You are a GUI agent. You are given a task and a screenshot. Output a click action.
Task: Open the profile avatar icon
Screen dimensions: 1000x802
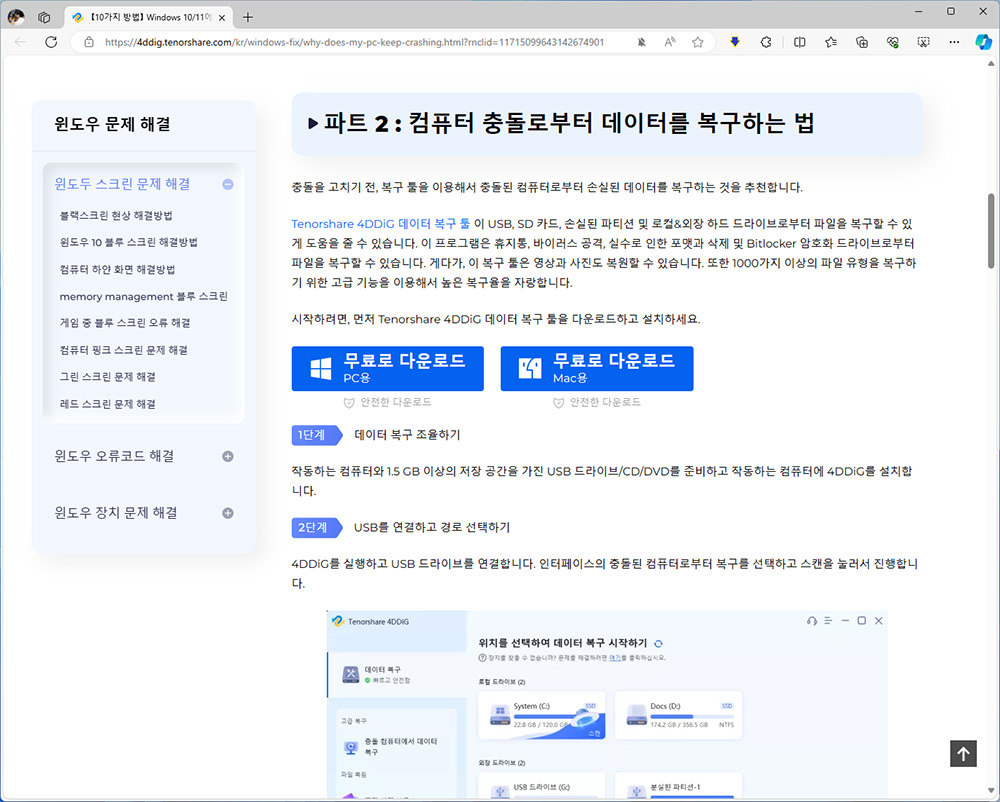(16, 17)
